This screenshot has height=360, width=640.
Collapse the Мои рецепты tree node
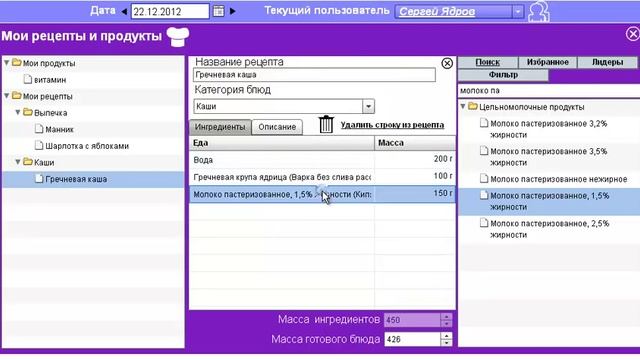pos(7,96)
